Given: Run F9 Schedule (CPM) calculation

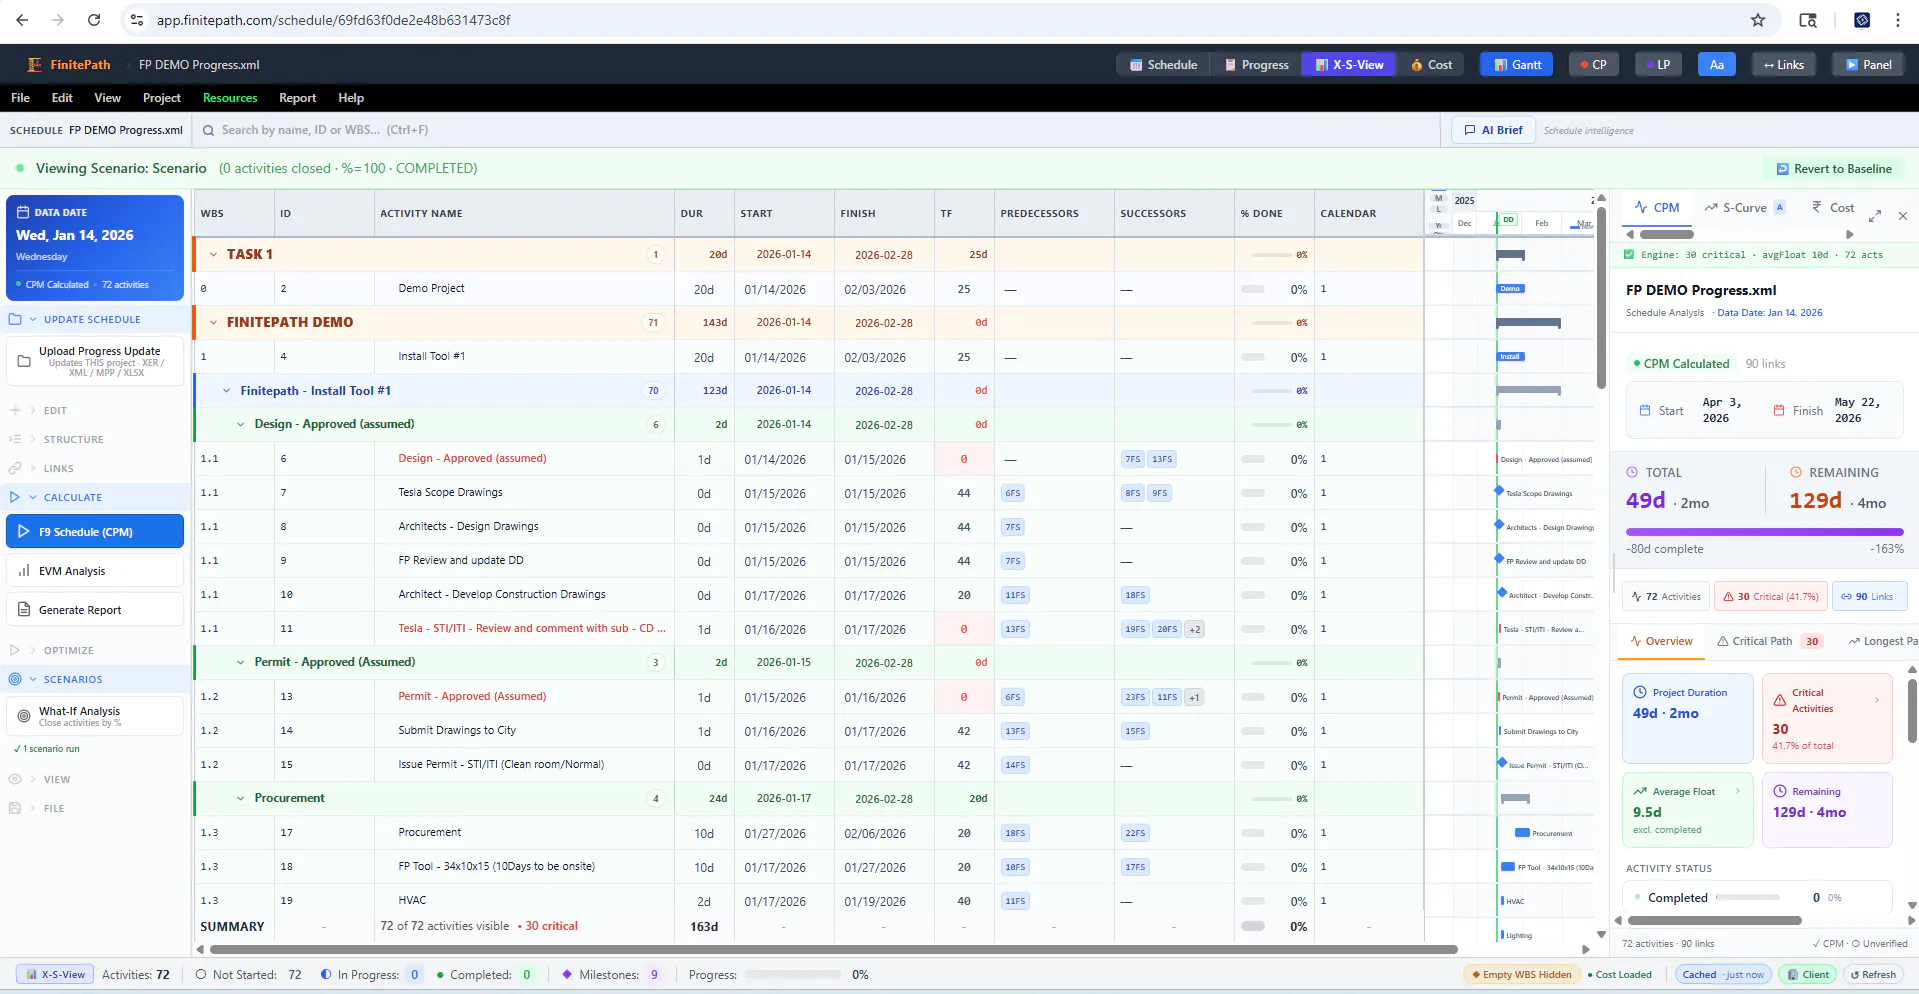Looking at the screenshot, I should (x=95, y=532).
